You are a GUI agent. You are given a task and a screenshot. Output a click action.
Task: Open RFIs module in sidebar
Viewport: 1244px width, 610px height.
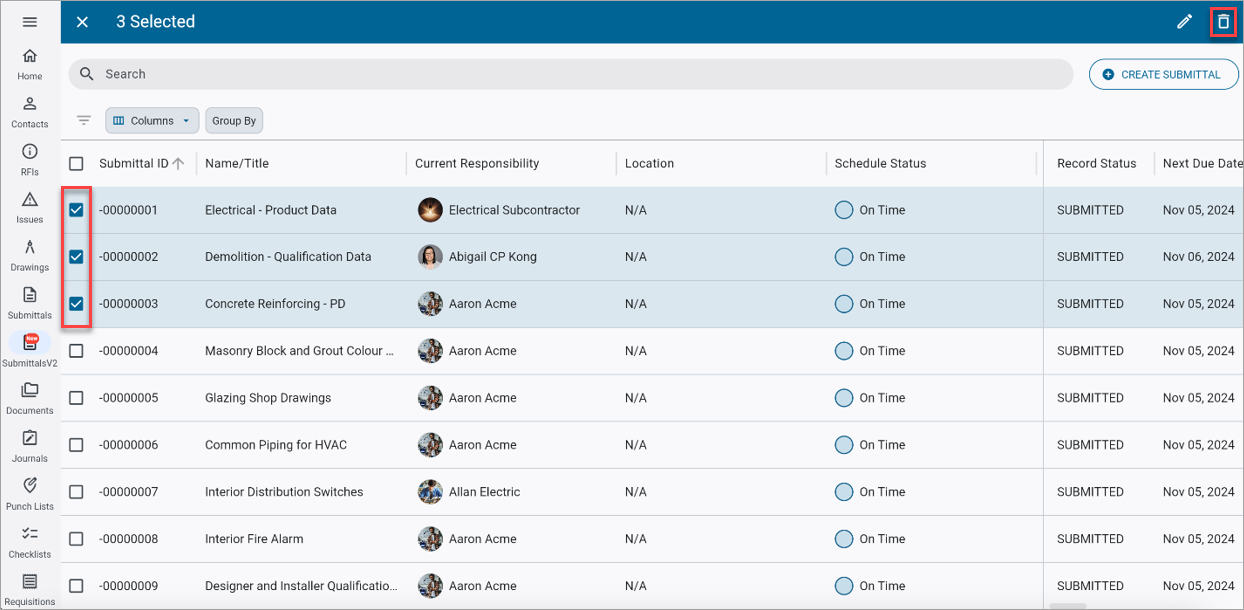pos(30,160)
